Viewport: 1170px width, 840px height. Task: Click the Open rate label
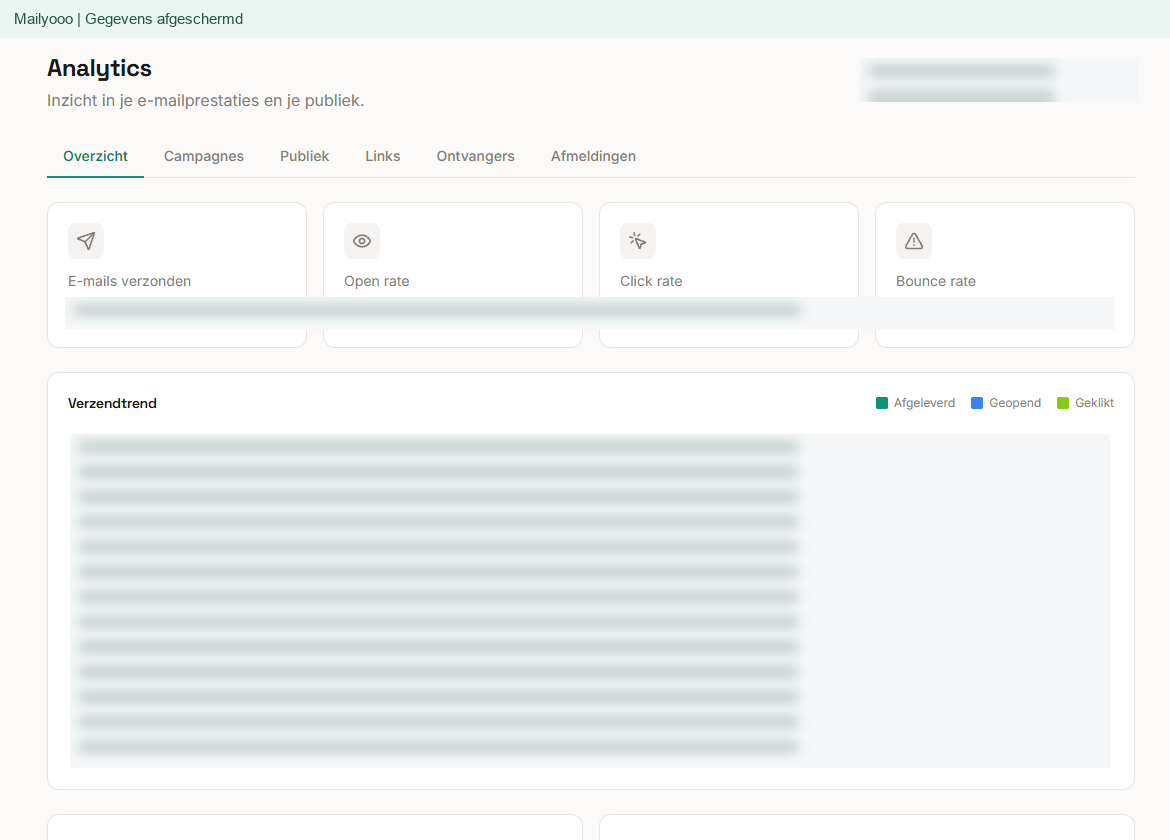[377, 281]
